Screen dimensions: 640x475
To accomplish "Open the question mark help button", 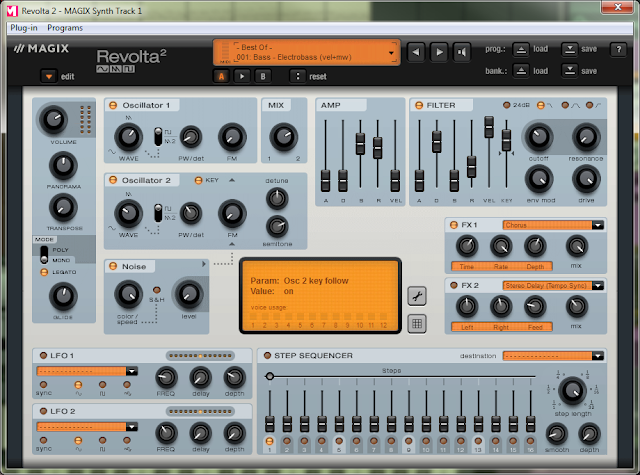I will 618,49.
